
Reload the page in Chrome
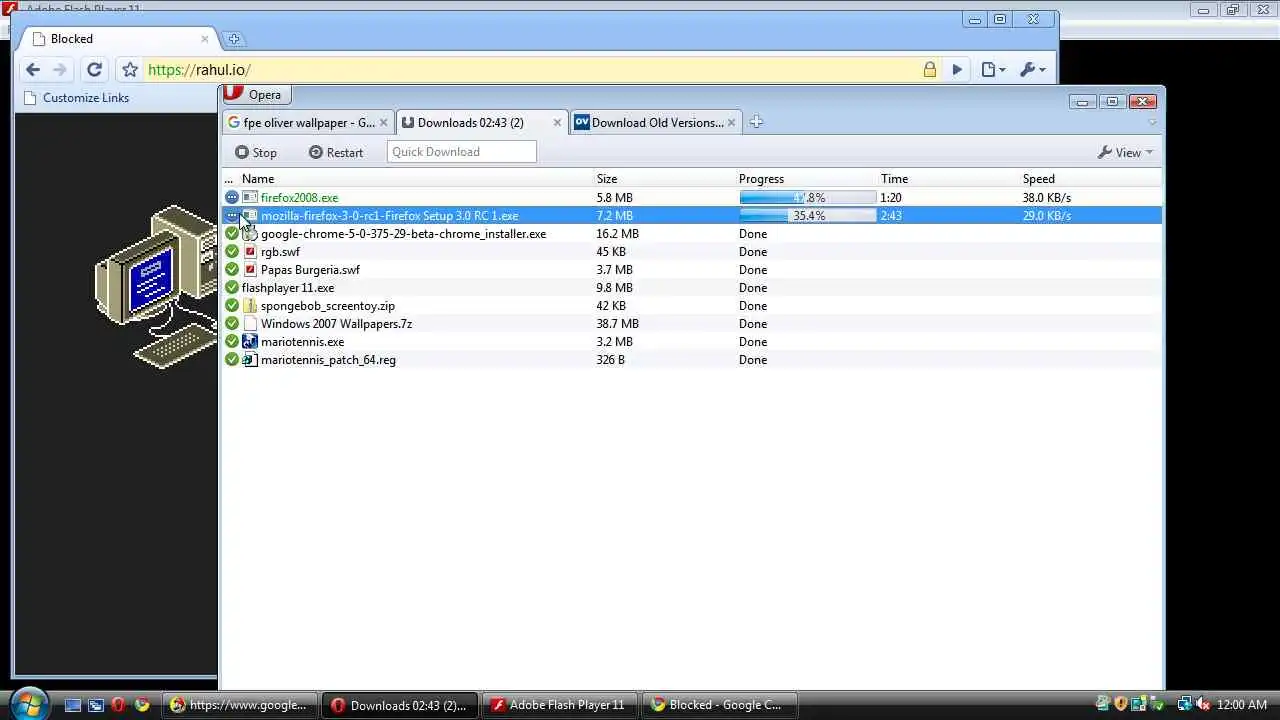[x=94, y=69]
